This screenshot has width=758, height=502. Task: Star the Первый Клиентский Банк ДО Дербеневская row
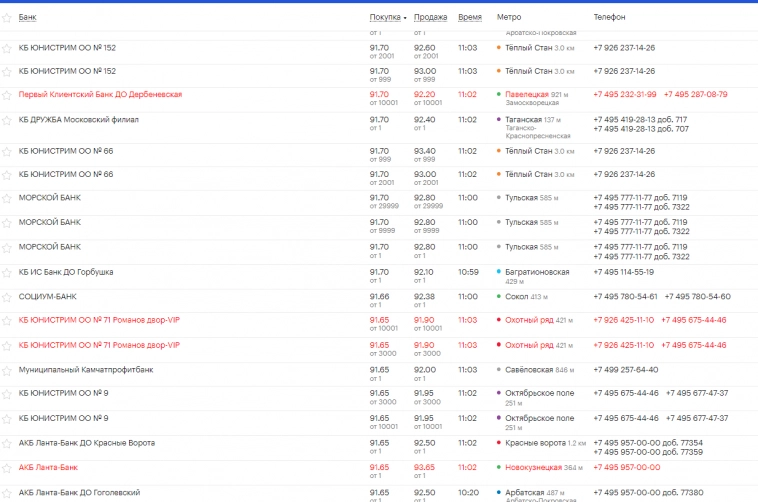[7, 95]
